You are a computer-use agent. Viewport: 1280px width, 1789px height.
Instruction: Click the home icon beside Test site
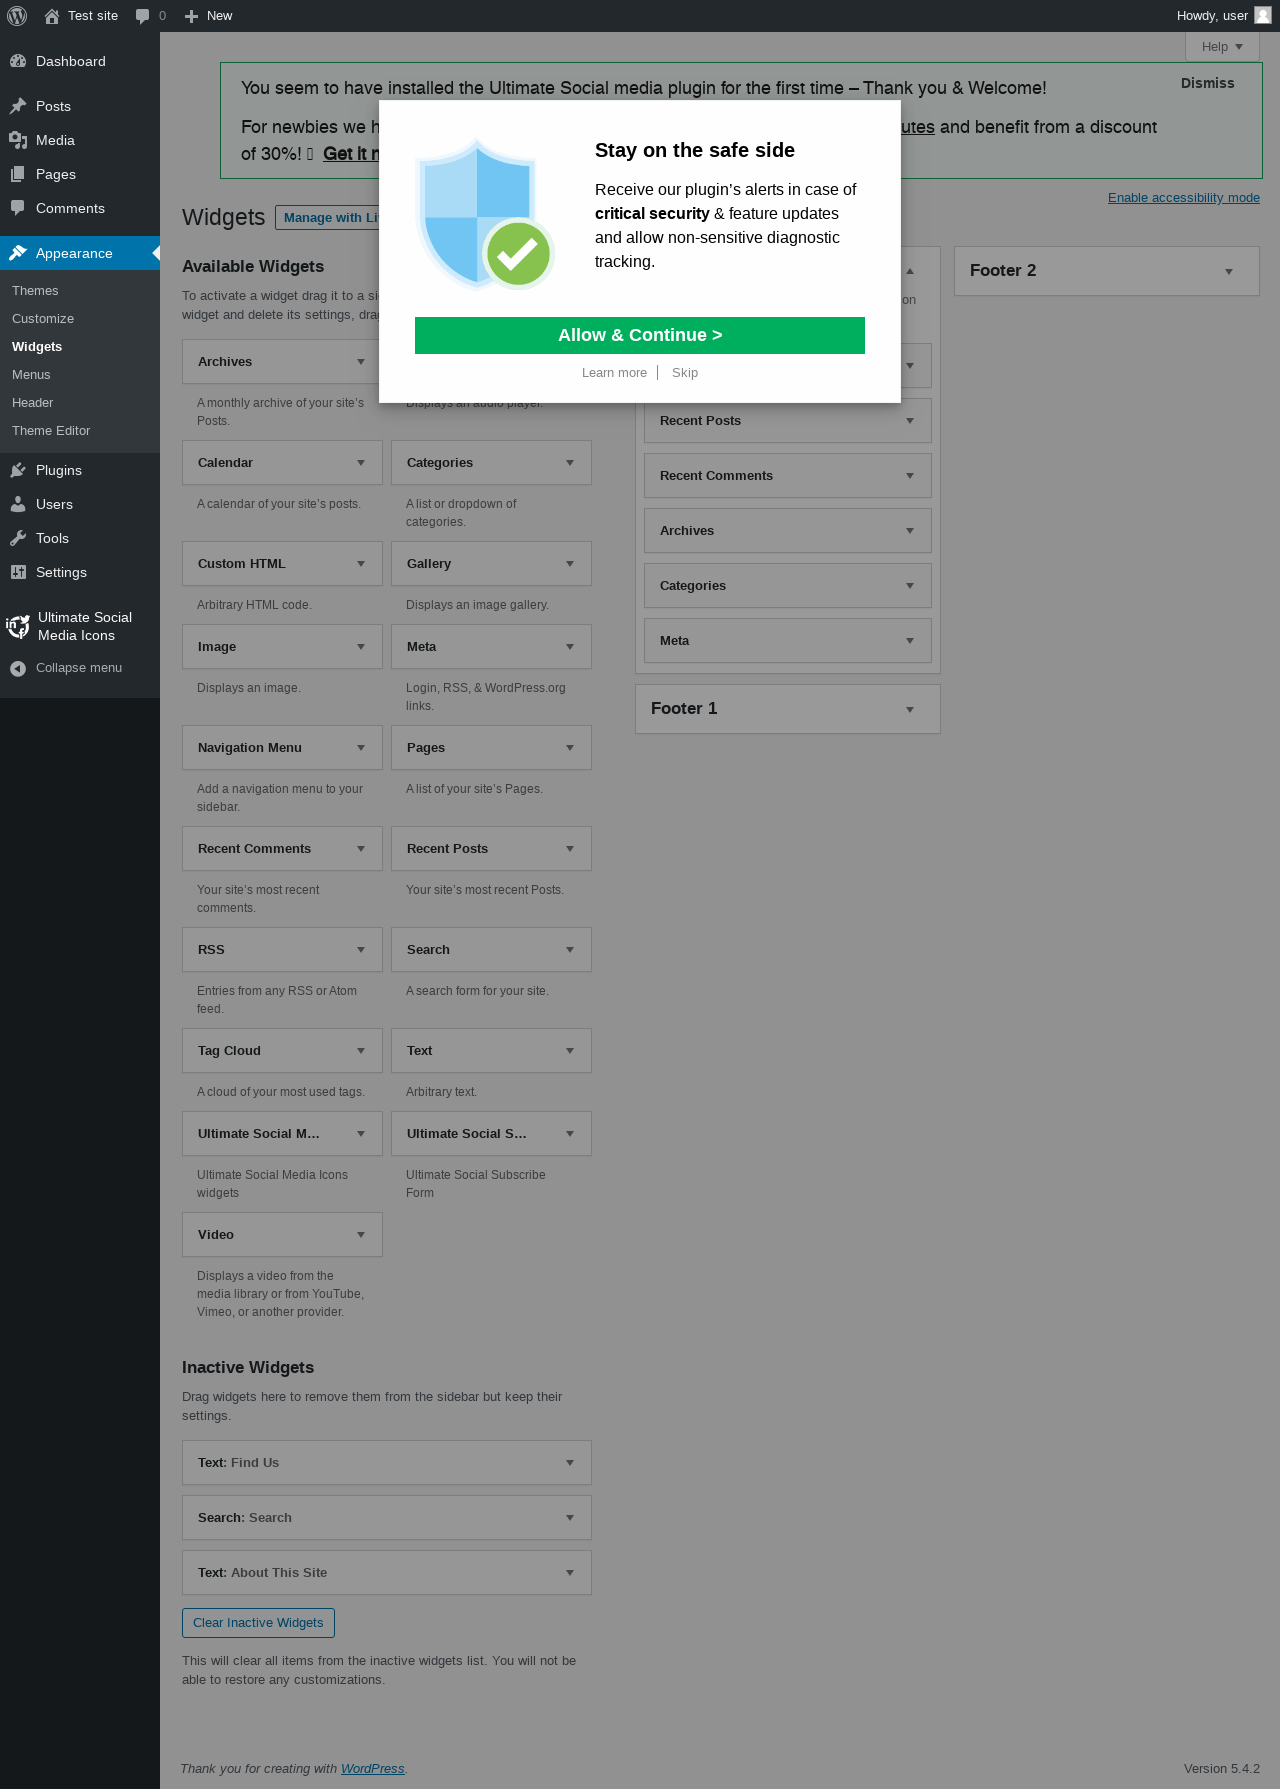click(52, 16)
